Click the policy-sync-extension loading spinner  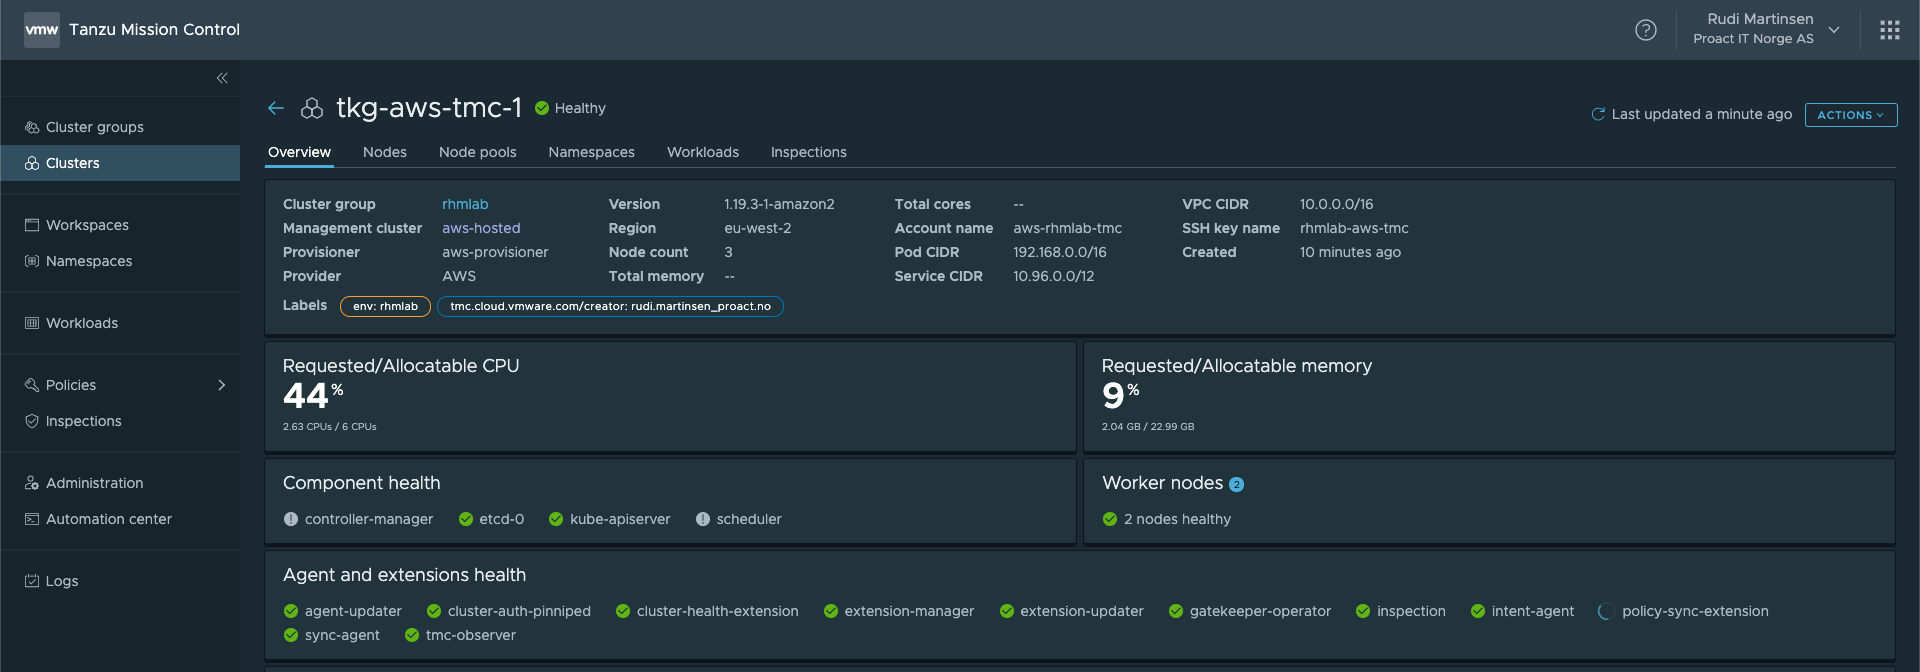(1606, 612)
